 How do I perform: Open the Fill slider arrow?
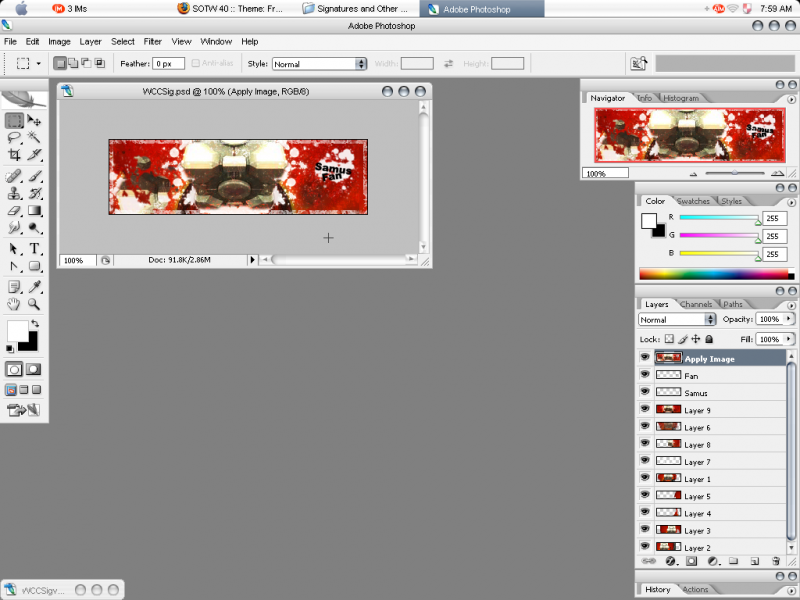789,339
